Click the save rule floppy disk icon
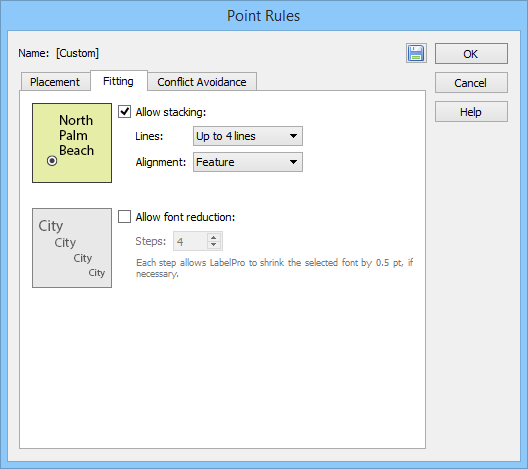528x469 pixels. tap(416, 53)
